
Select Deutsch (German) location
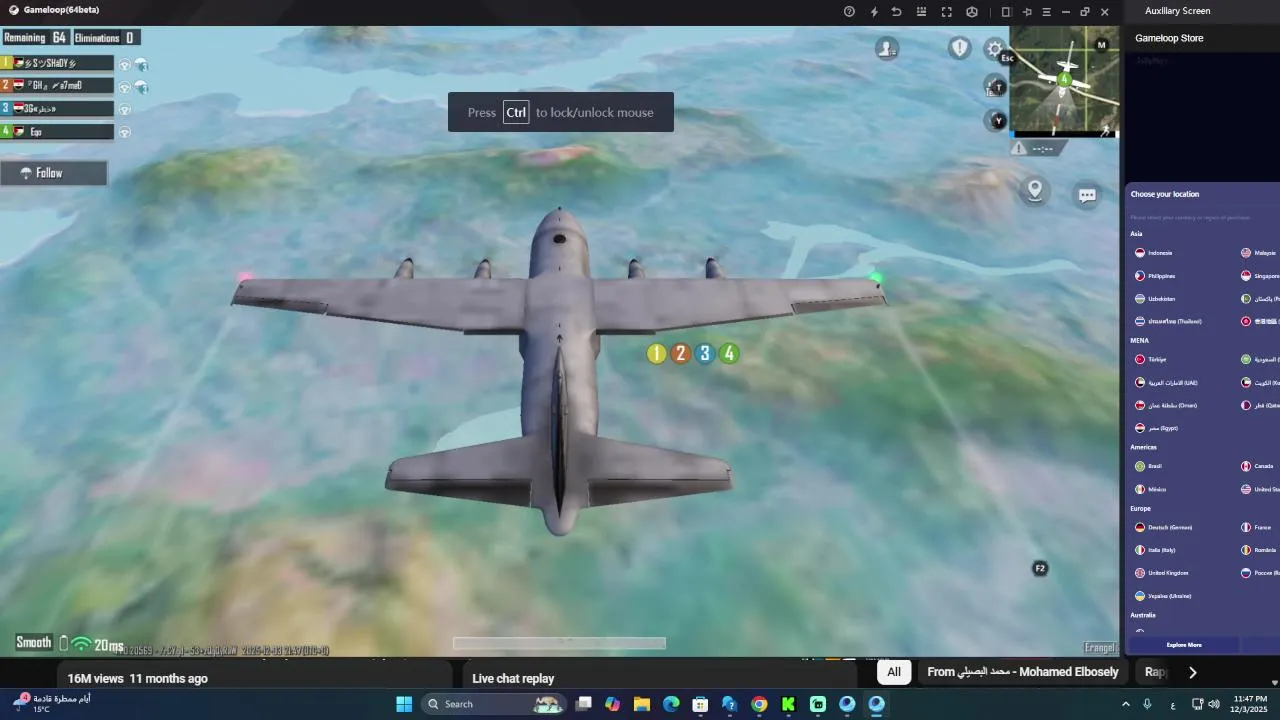tap(1164, 527)
